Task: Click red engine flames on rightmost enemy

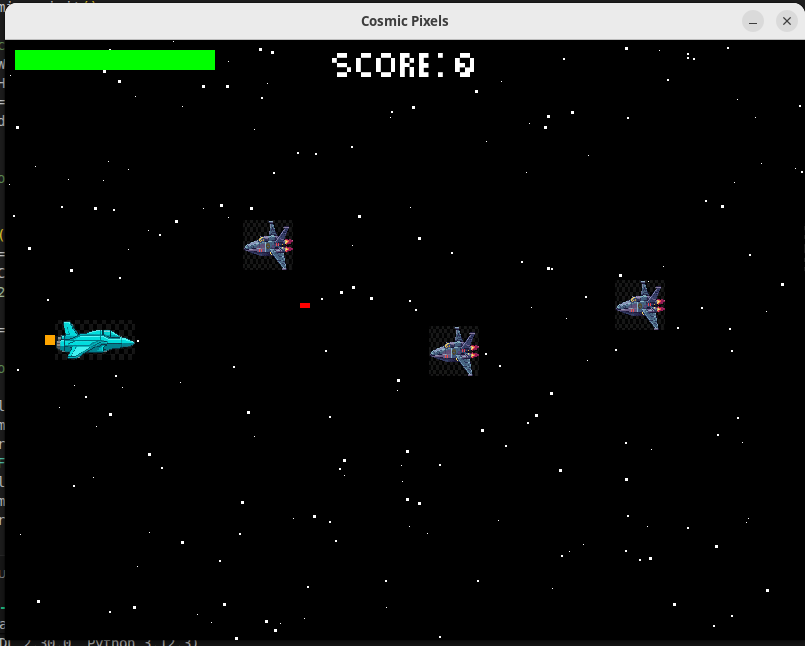Action: tap(659, 305)
